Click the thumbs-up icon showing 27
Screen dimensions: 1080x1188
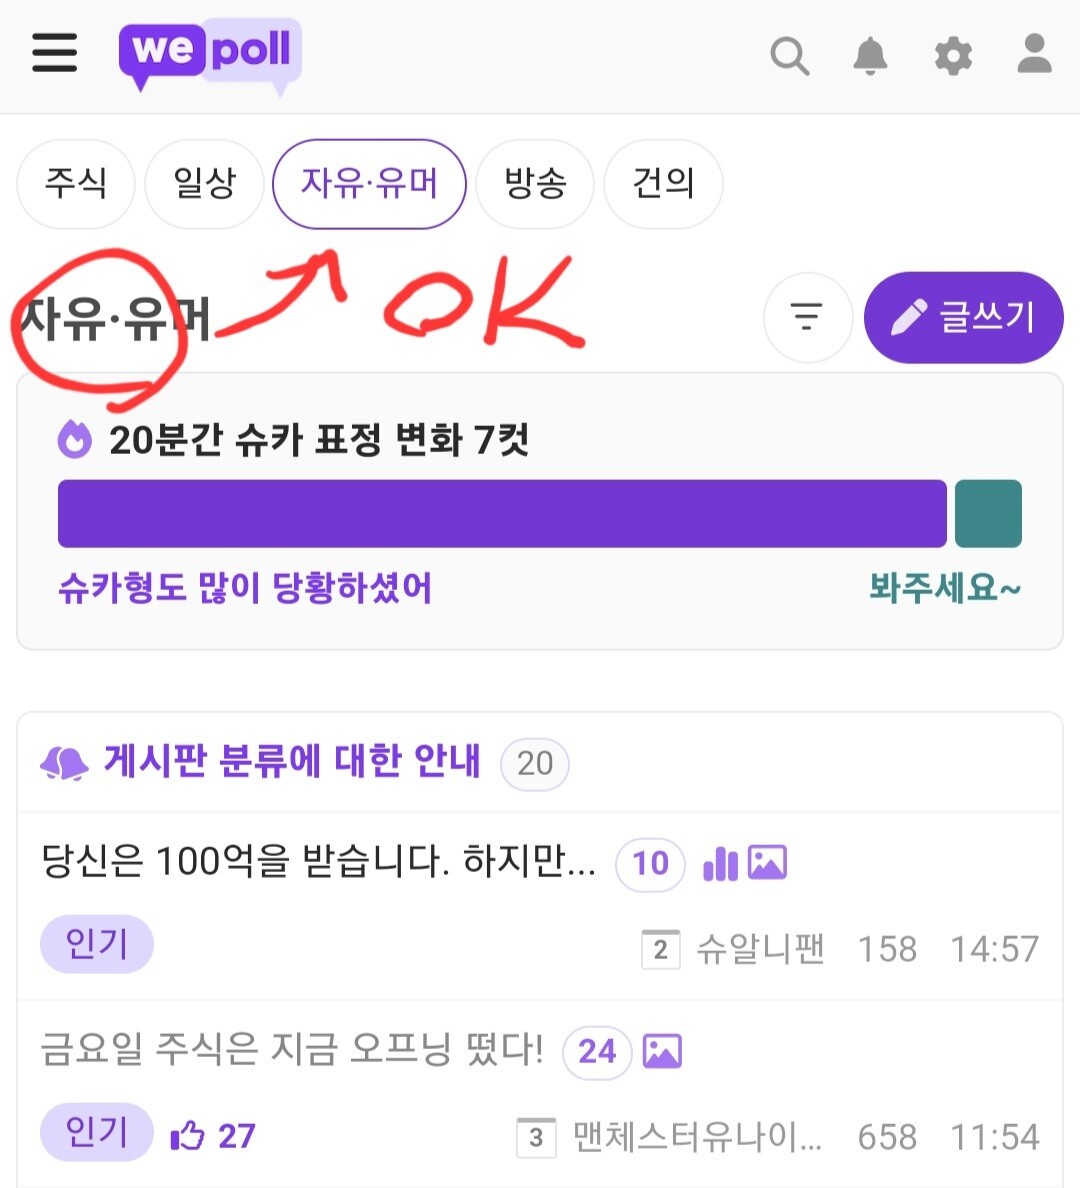187,1135
